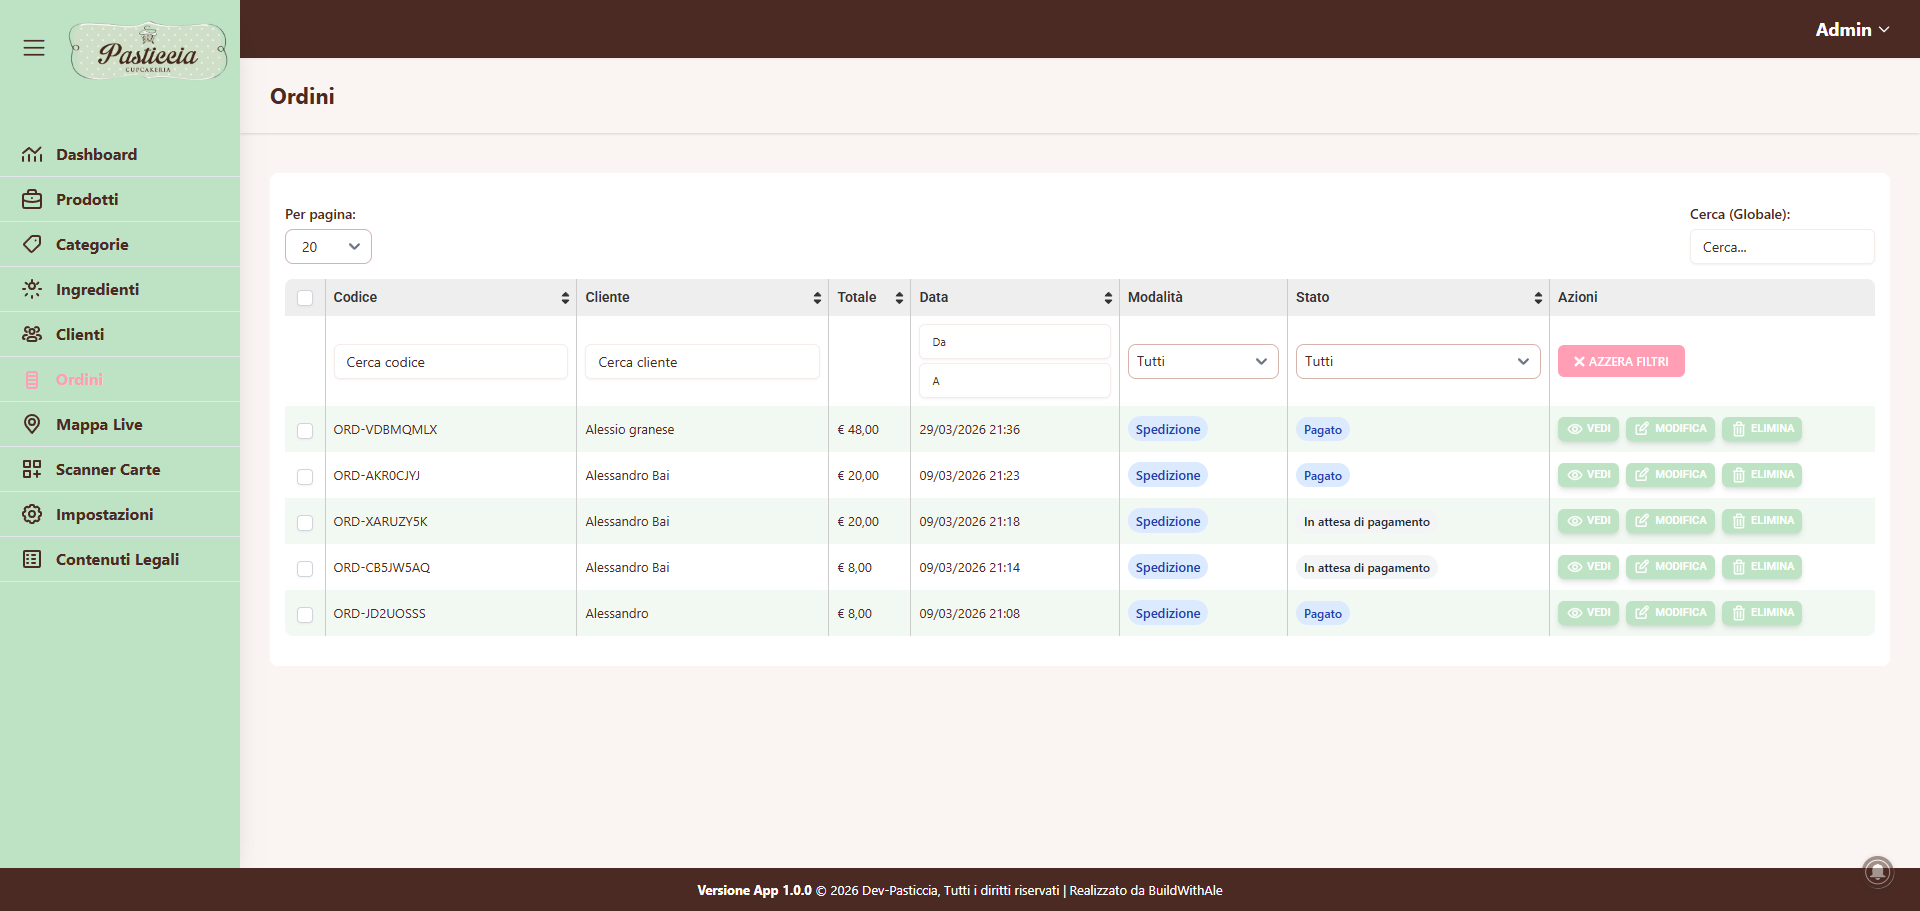The width and height of the screenshot is (1920, 911).
Task: Click the Scanner Carte QR icon
Action: [x=32, y=469]
